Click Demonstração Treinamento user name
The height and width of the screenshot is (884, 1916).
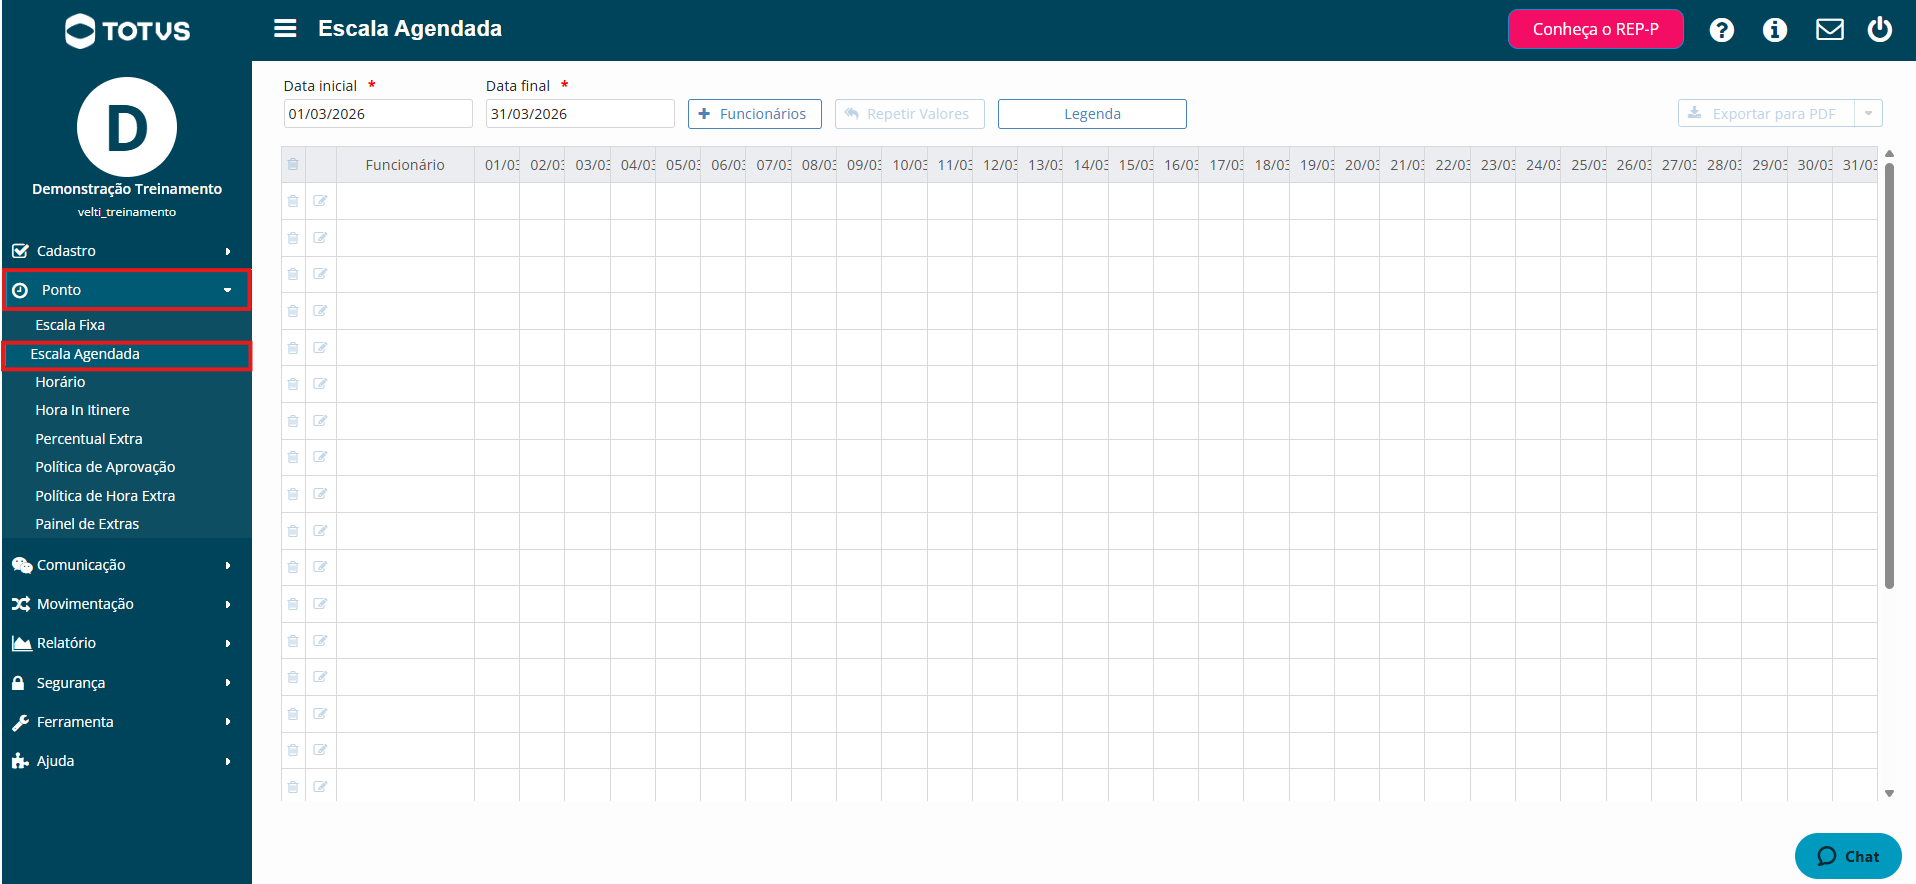[127, 189]
